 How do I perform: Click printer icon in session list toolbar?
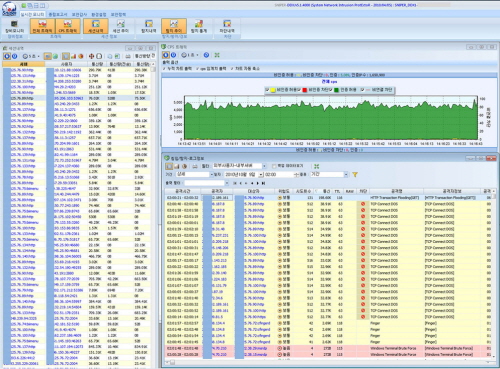(128, 56)
